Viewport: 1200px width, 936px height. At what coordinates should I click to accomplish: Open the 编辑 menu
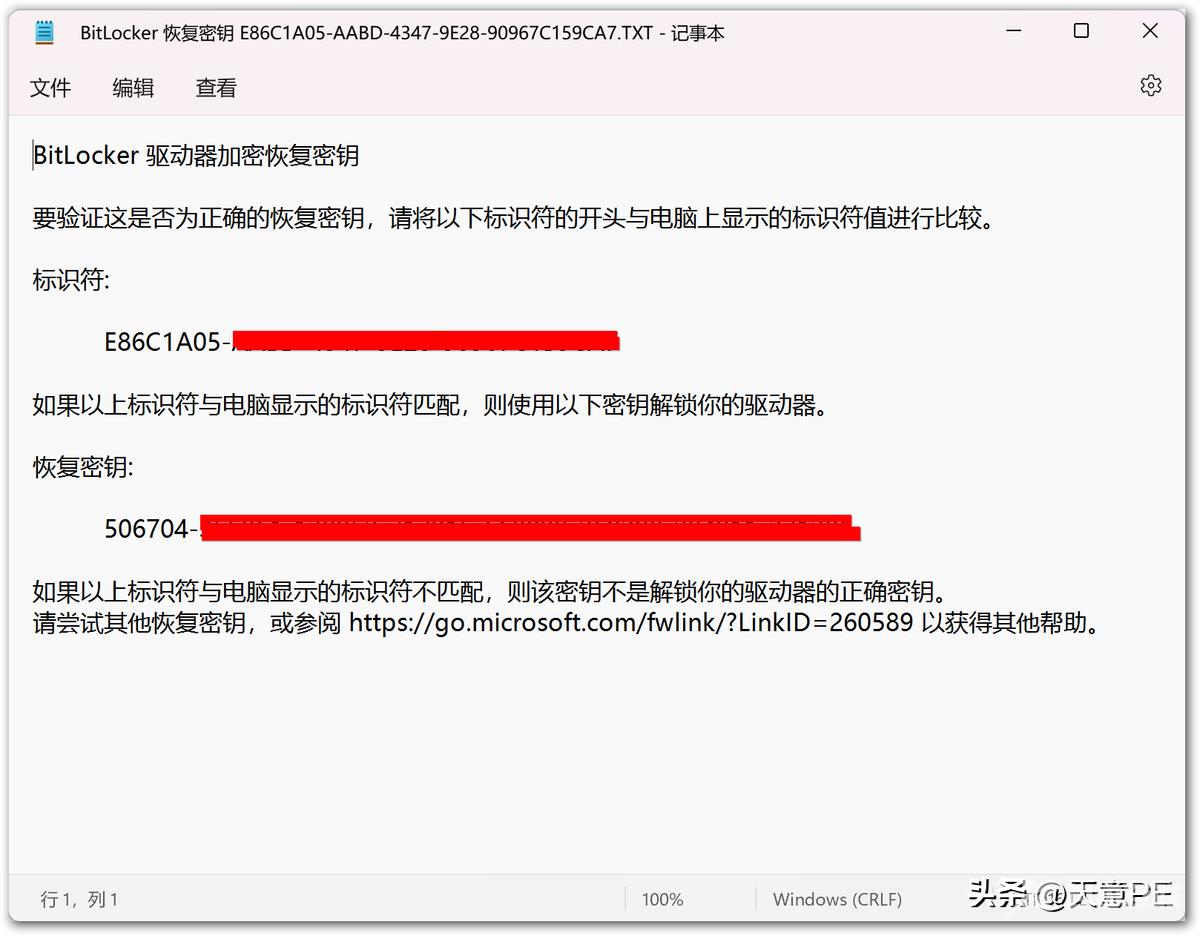tap(133, 88)
